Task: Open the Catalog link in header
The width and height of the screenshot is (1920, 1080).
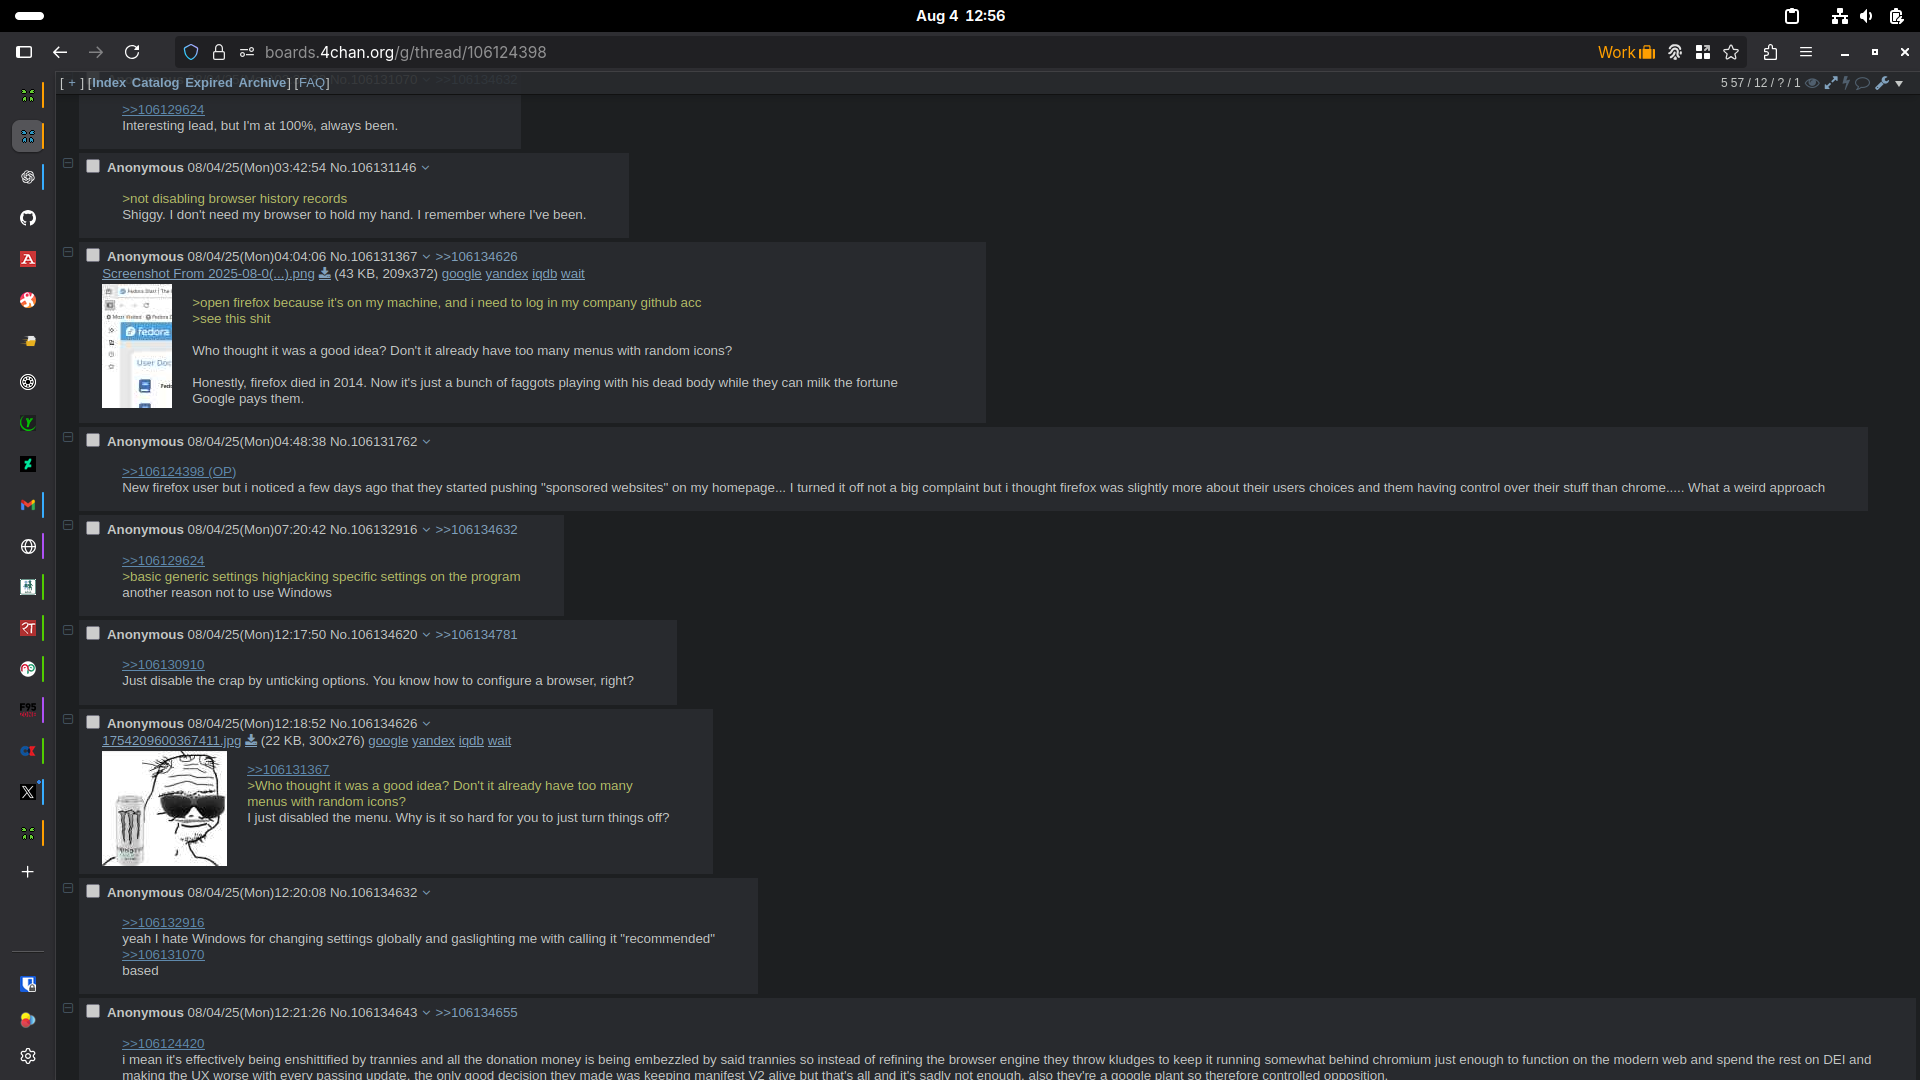Action: click(x=155, y=83)
